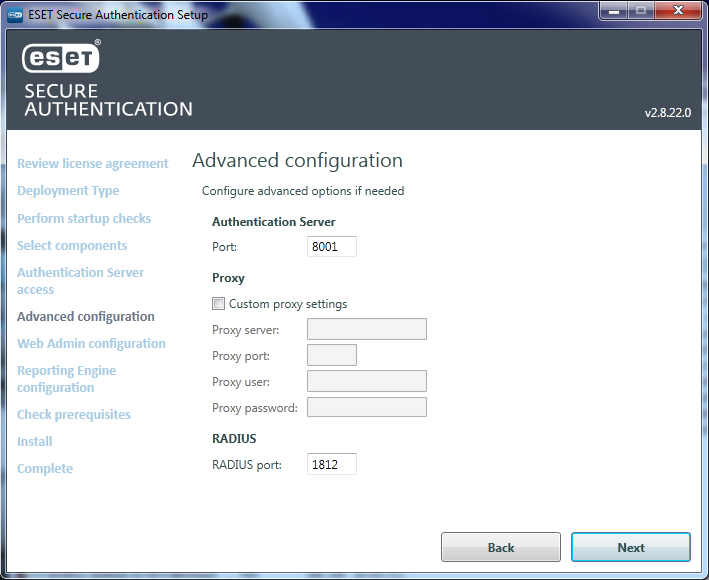Click the window title text
709x580 pixels.
click(118, 15)
